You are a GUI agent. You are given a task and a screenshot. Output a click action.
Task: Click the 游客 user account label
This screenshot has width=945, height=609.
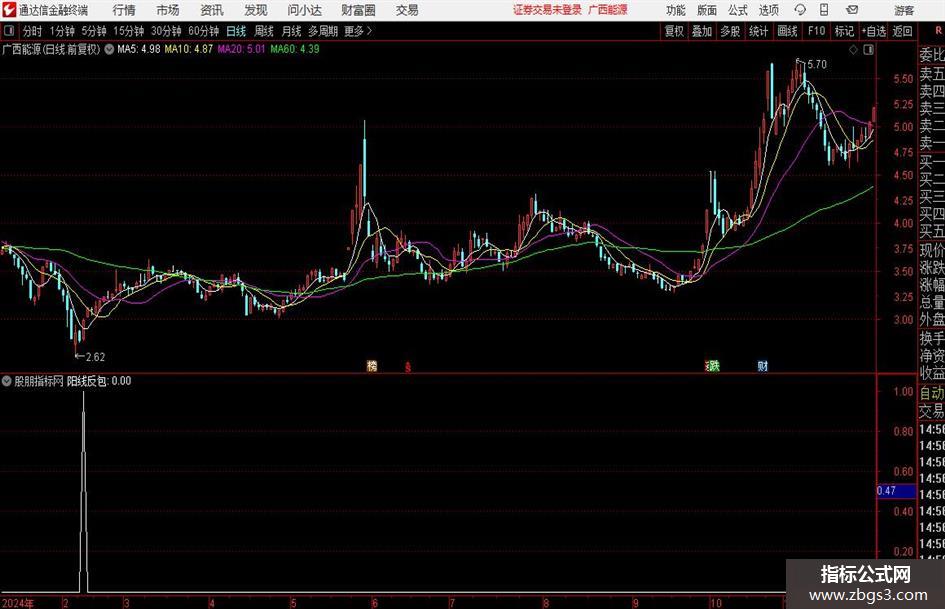tap(903, 10)
